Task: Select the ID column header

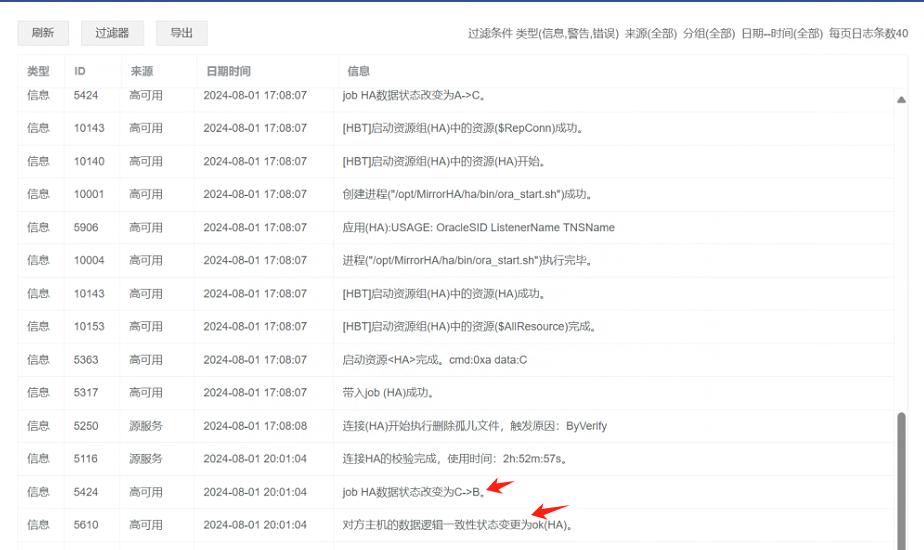Action: click(x=80, y=71)
